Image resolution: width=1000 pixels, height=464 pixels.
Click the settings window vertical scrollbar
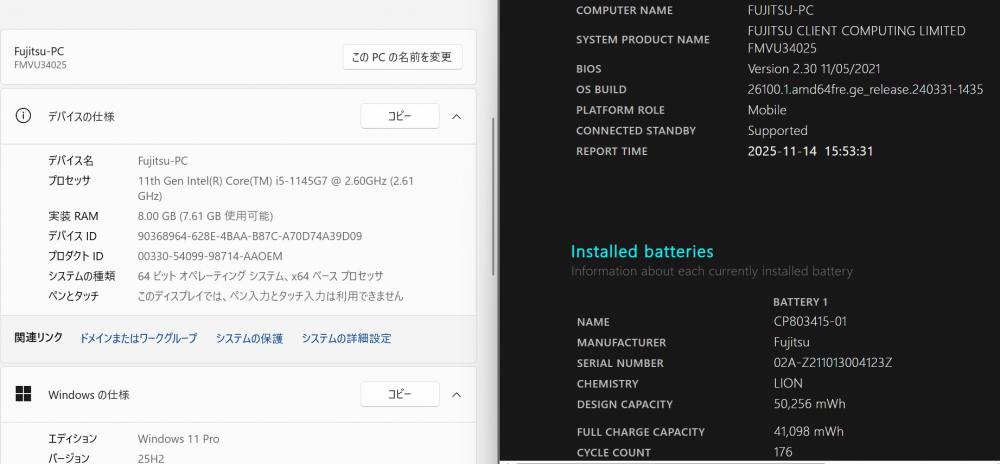(x=493, y=196)
